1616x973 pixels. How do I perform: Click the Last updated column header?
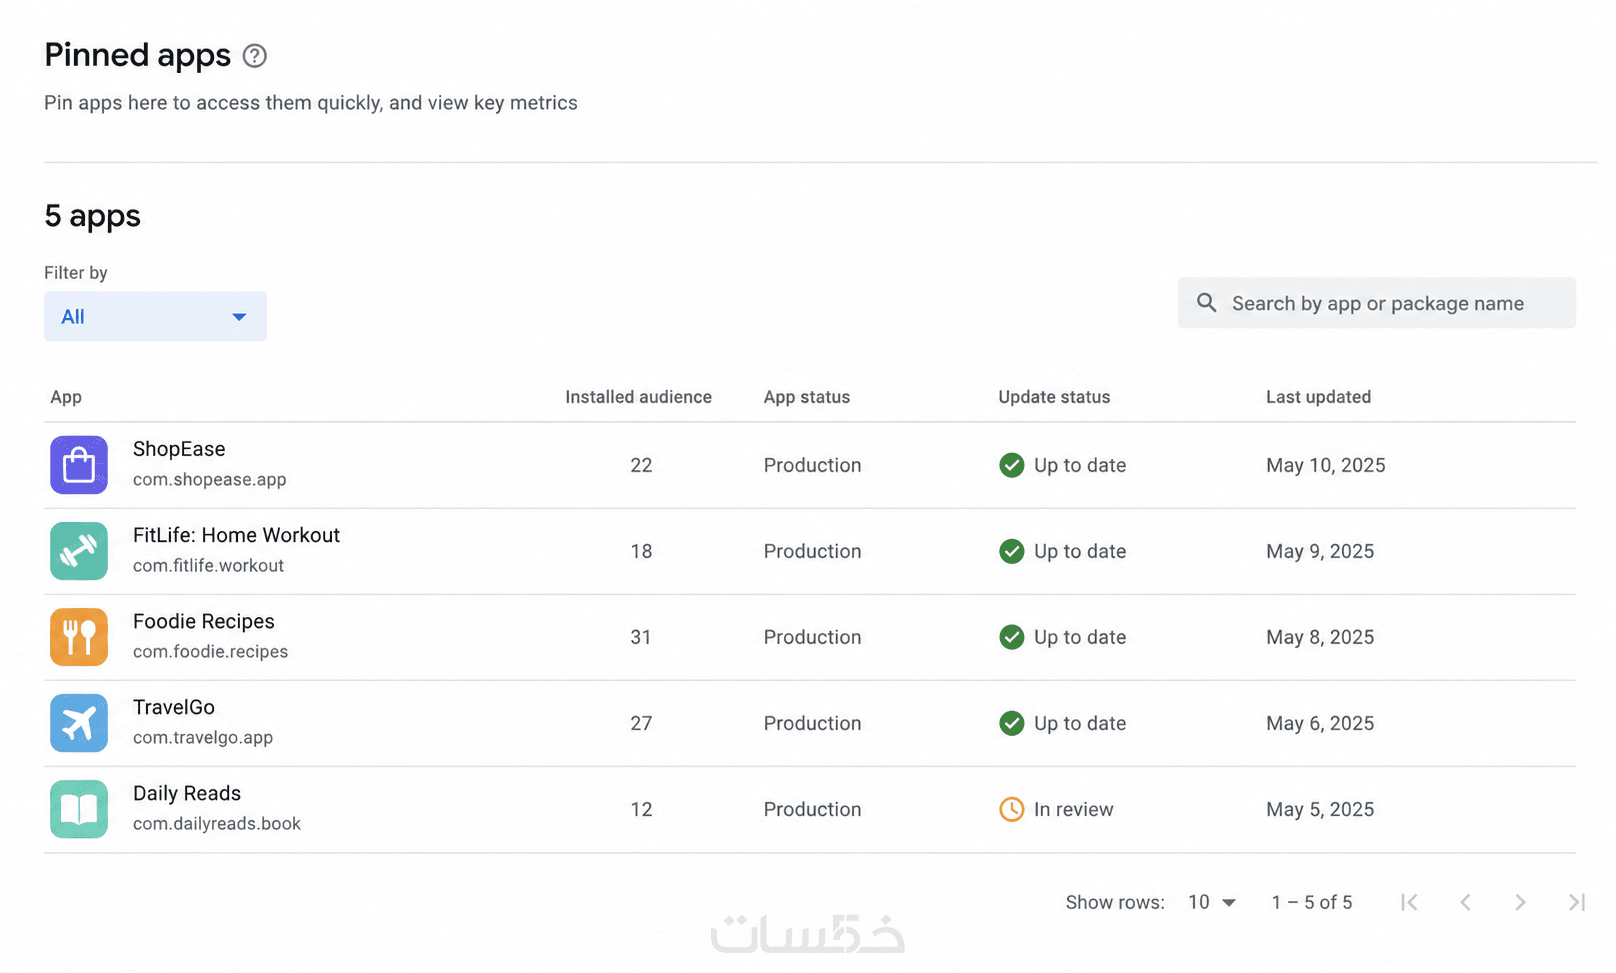(x=1318, y=397)
